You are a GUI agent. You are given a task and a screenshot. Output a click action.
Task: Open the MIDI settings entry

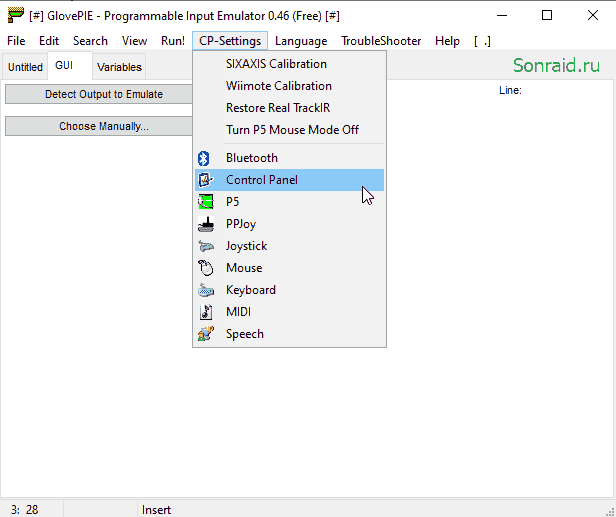tap(289, 312)
